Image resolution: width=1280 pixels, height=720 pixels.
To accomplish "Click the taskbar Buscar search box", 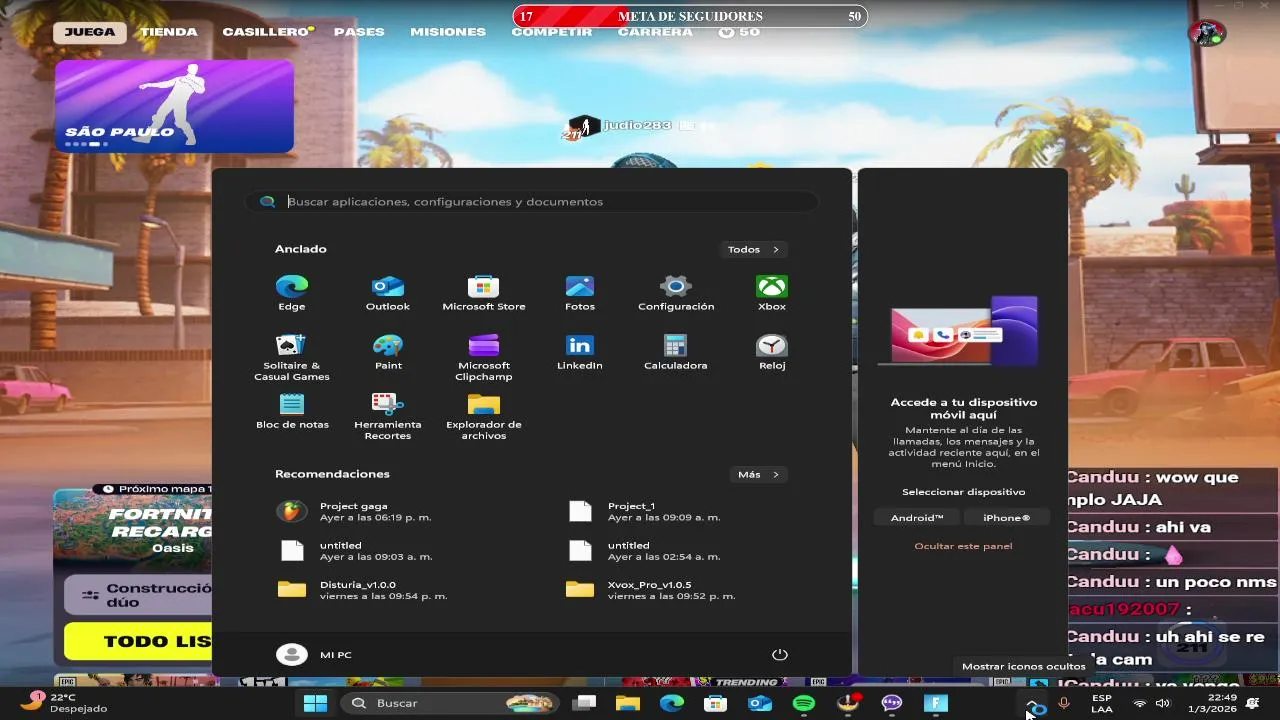I will [x=450, y=703].
